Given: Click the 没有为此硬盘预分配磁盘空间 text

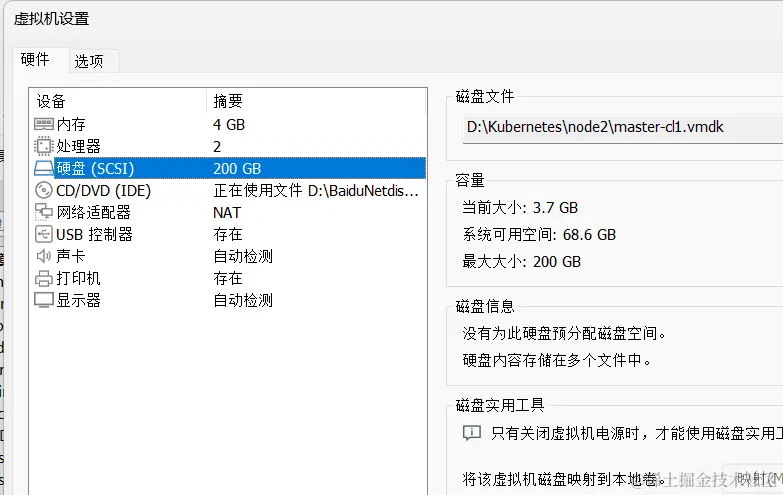Looking at the screenshot, I should click(x=564, y=333).
